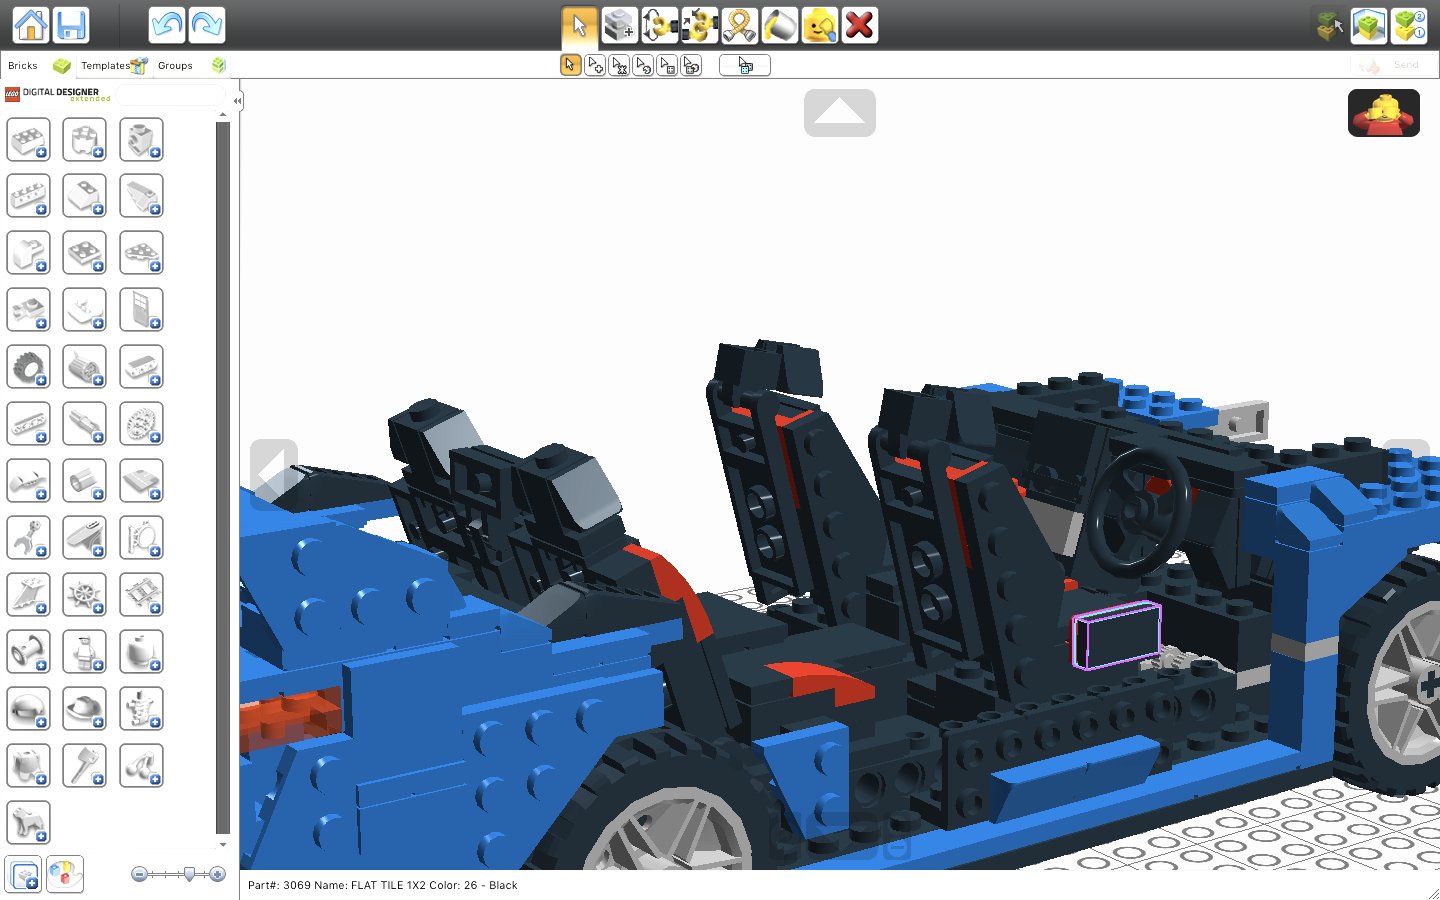The width and height of the screenshot is (1440, 900).
Task: Select the red X Delete tool
Action: [860, 25]
